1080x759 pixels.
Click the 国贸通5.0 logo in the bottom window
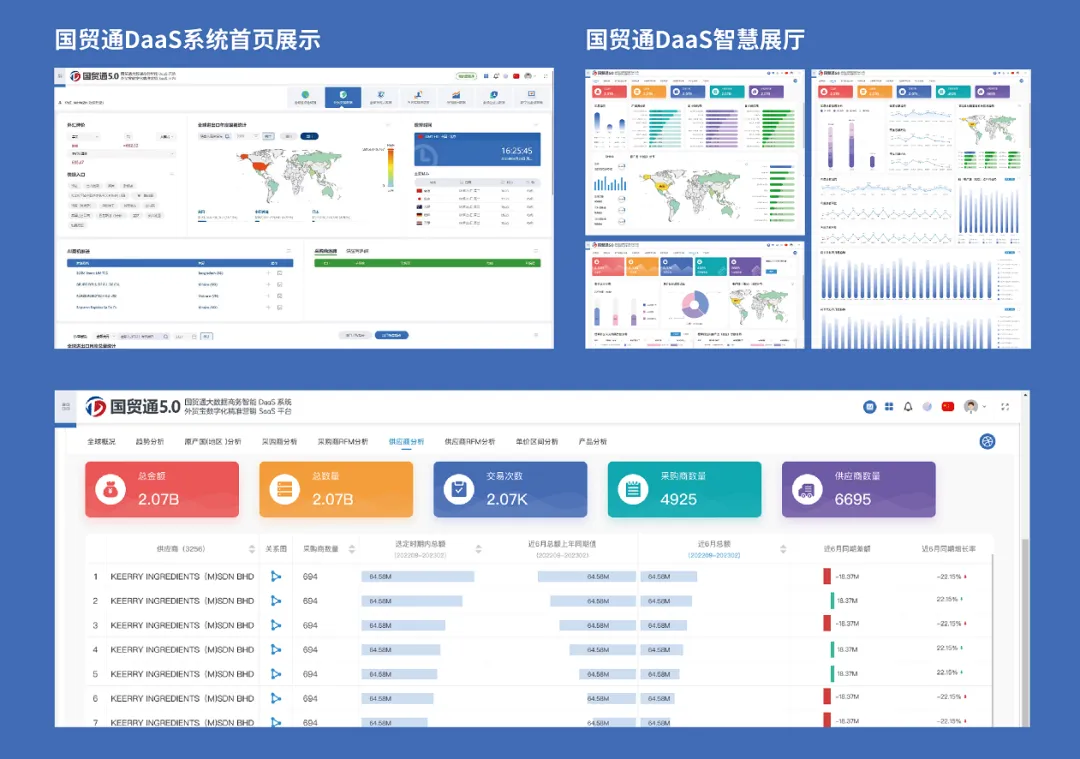133,406
